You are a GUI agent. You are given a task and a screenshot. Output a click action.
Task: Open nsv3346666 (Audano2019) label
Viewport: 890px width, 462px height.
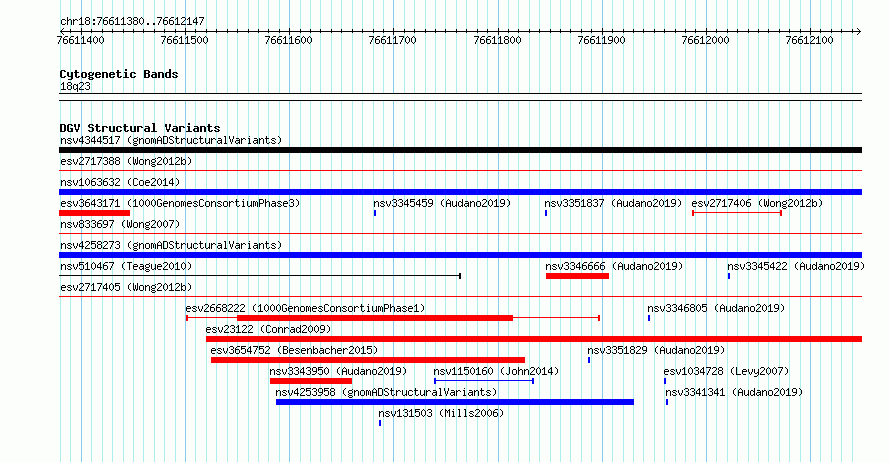[614, 266]
